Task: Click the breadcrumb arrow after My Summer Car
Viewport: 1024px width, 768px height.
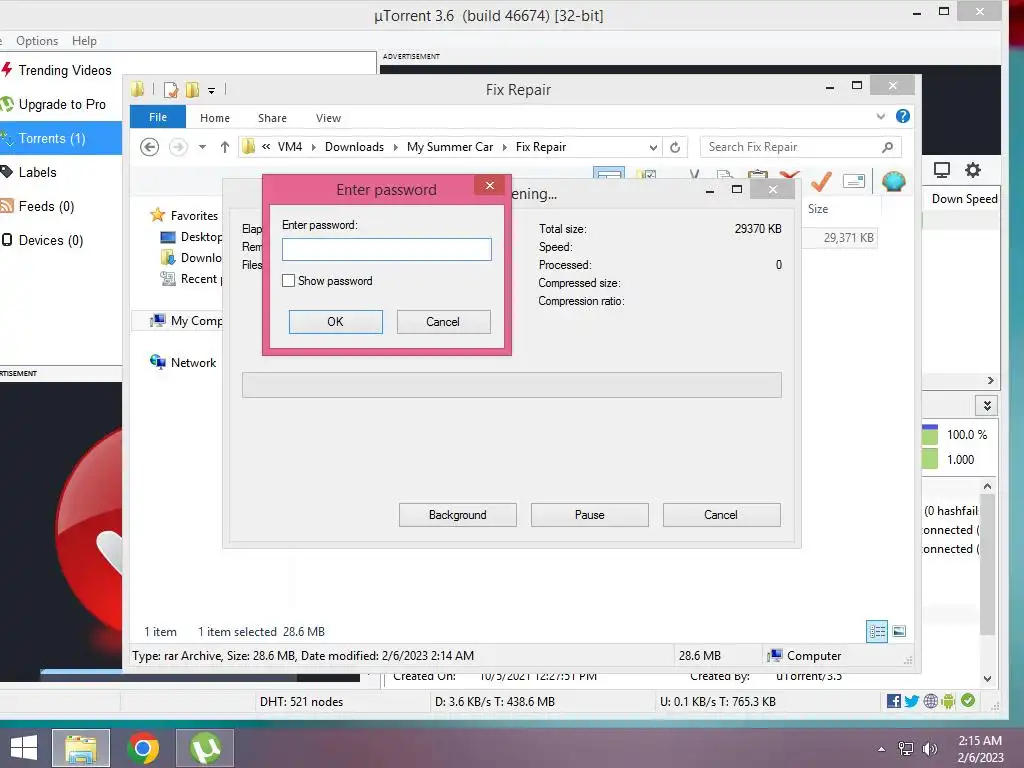Action: (x=504, y=147)
